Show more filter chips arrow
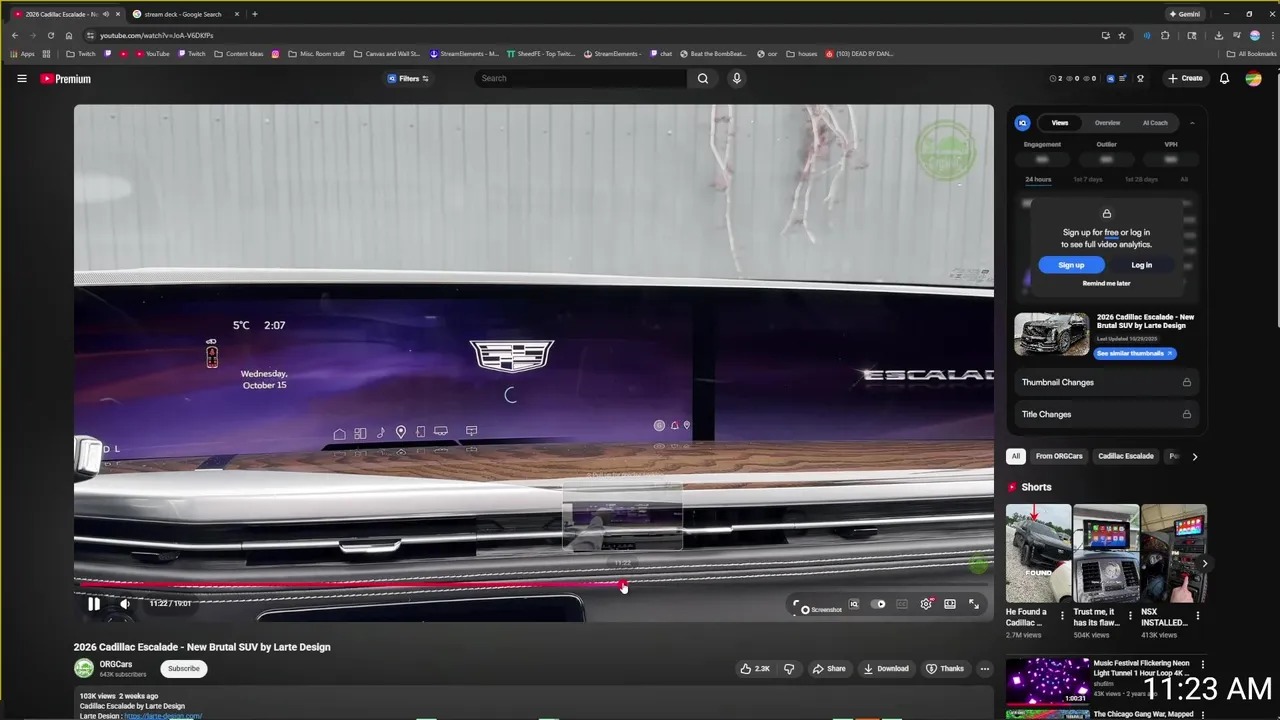Image resolution: width=1280 pixels, height=720 pixels. point(1194,456)
